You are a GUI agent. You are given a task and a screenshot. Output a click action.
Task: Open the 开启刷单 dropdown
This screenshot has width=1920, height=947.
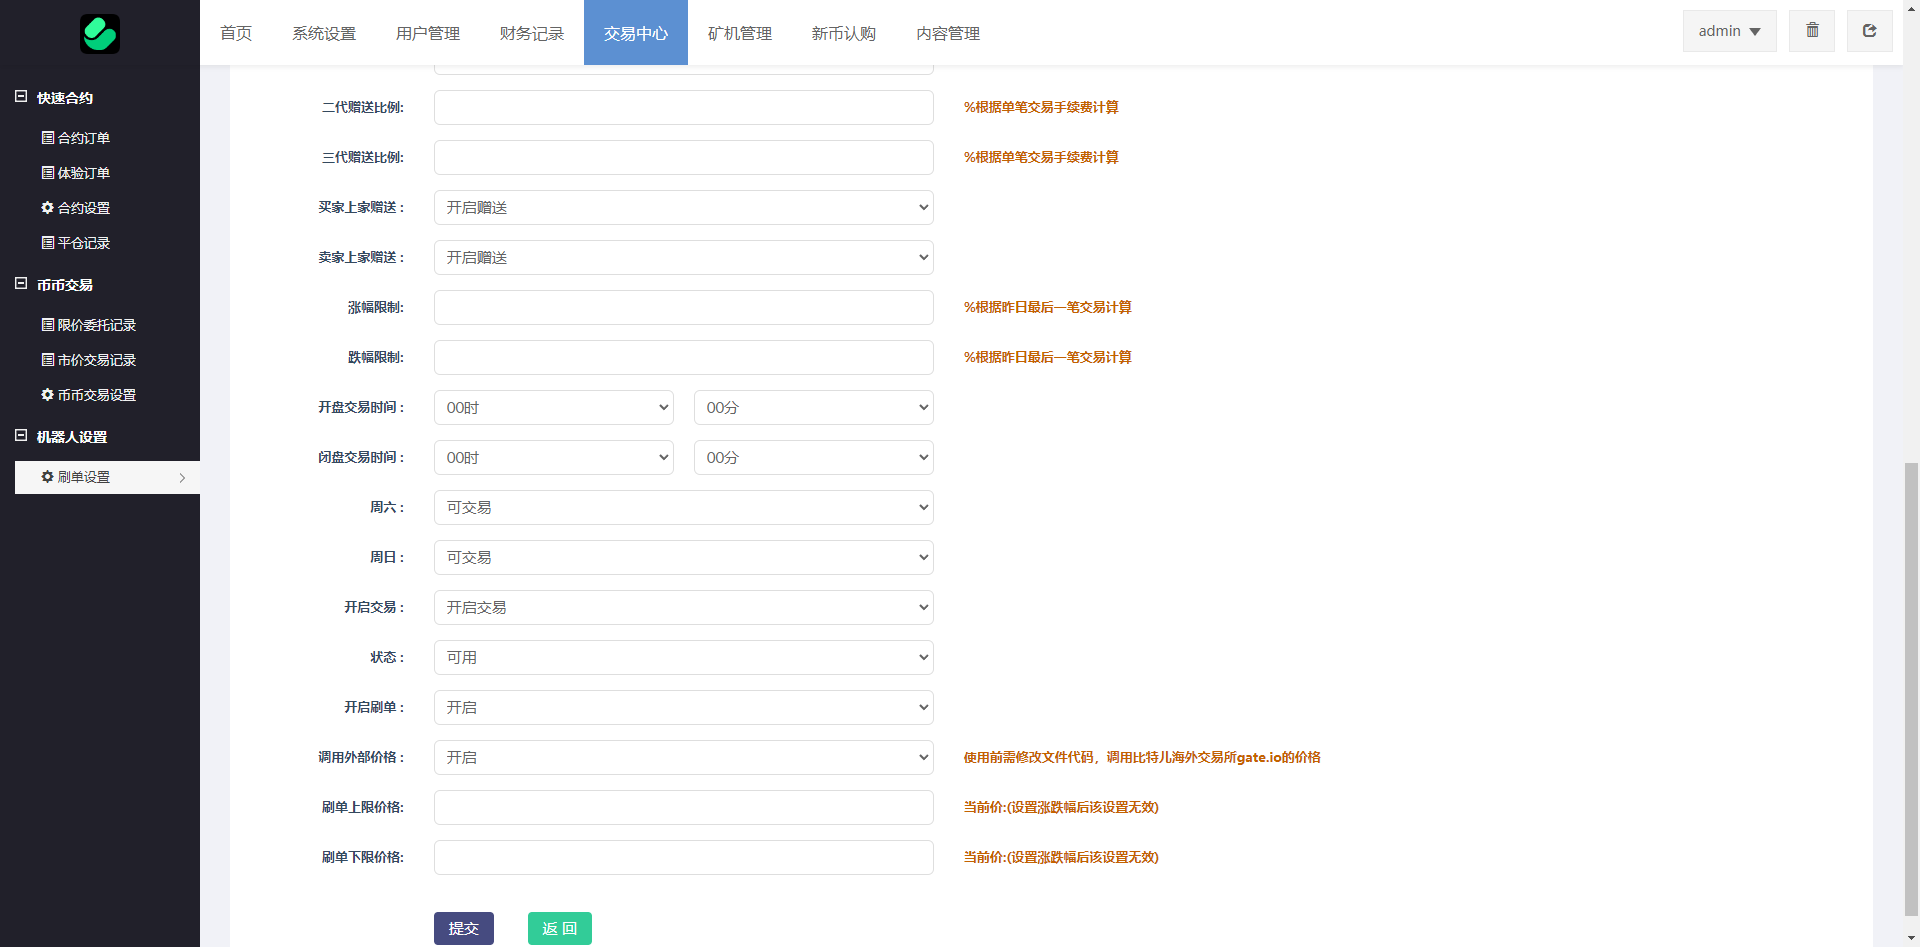683,708
